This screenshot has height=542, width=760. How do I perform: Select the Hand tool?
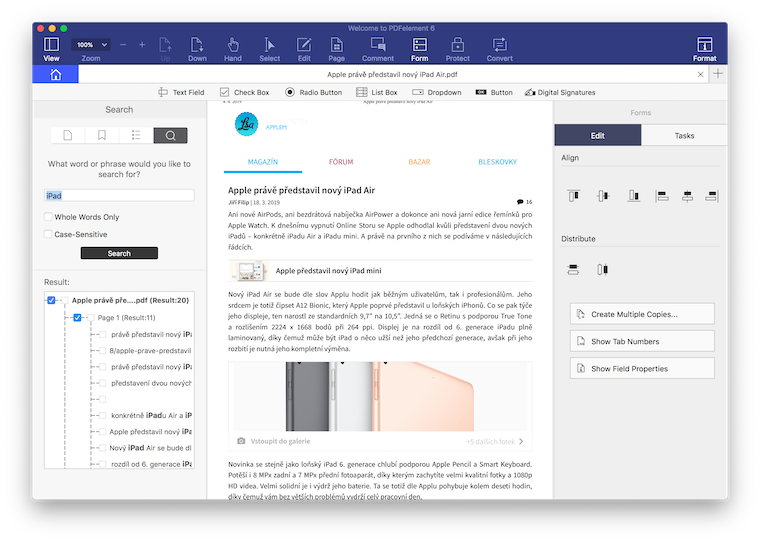[x=233, y=49]
